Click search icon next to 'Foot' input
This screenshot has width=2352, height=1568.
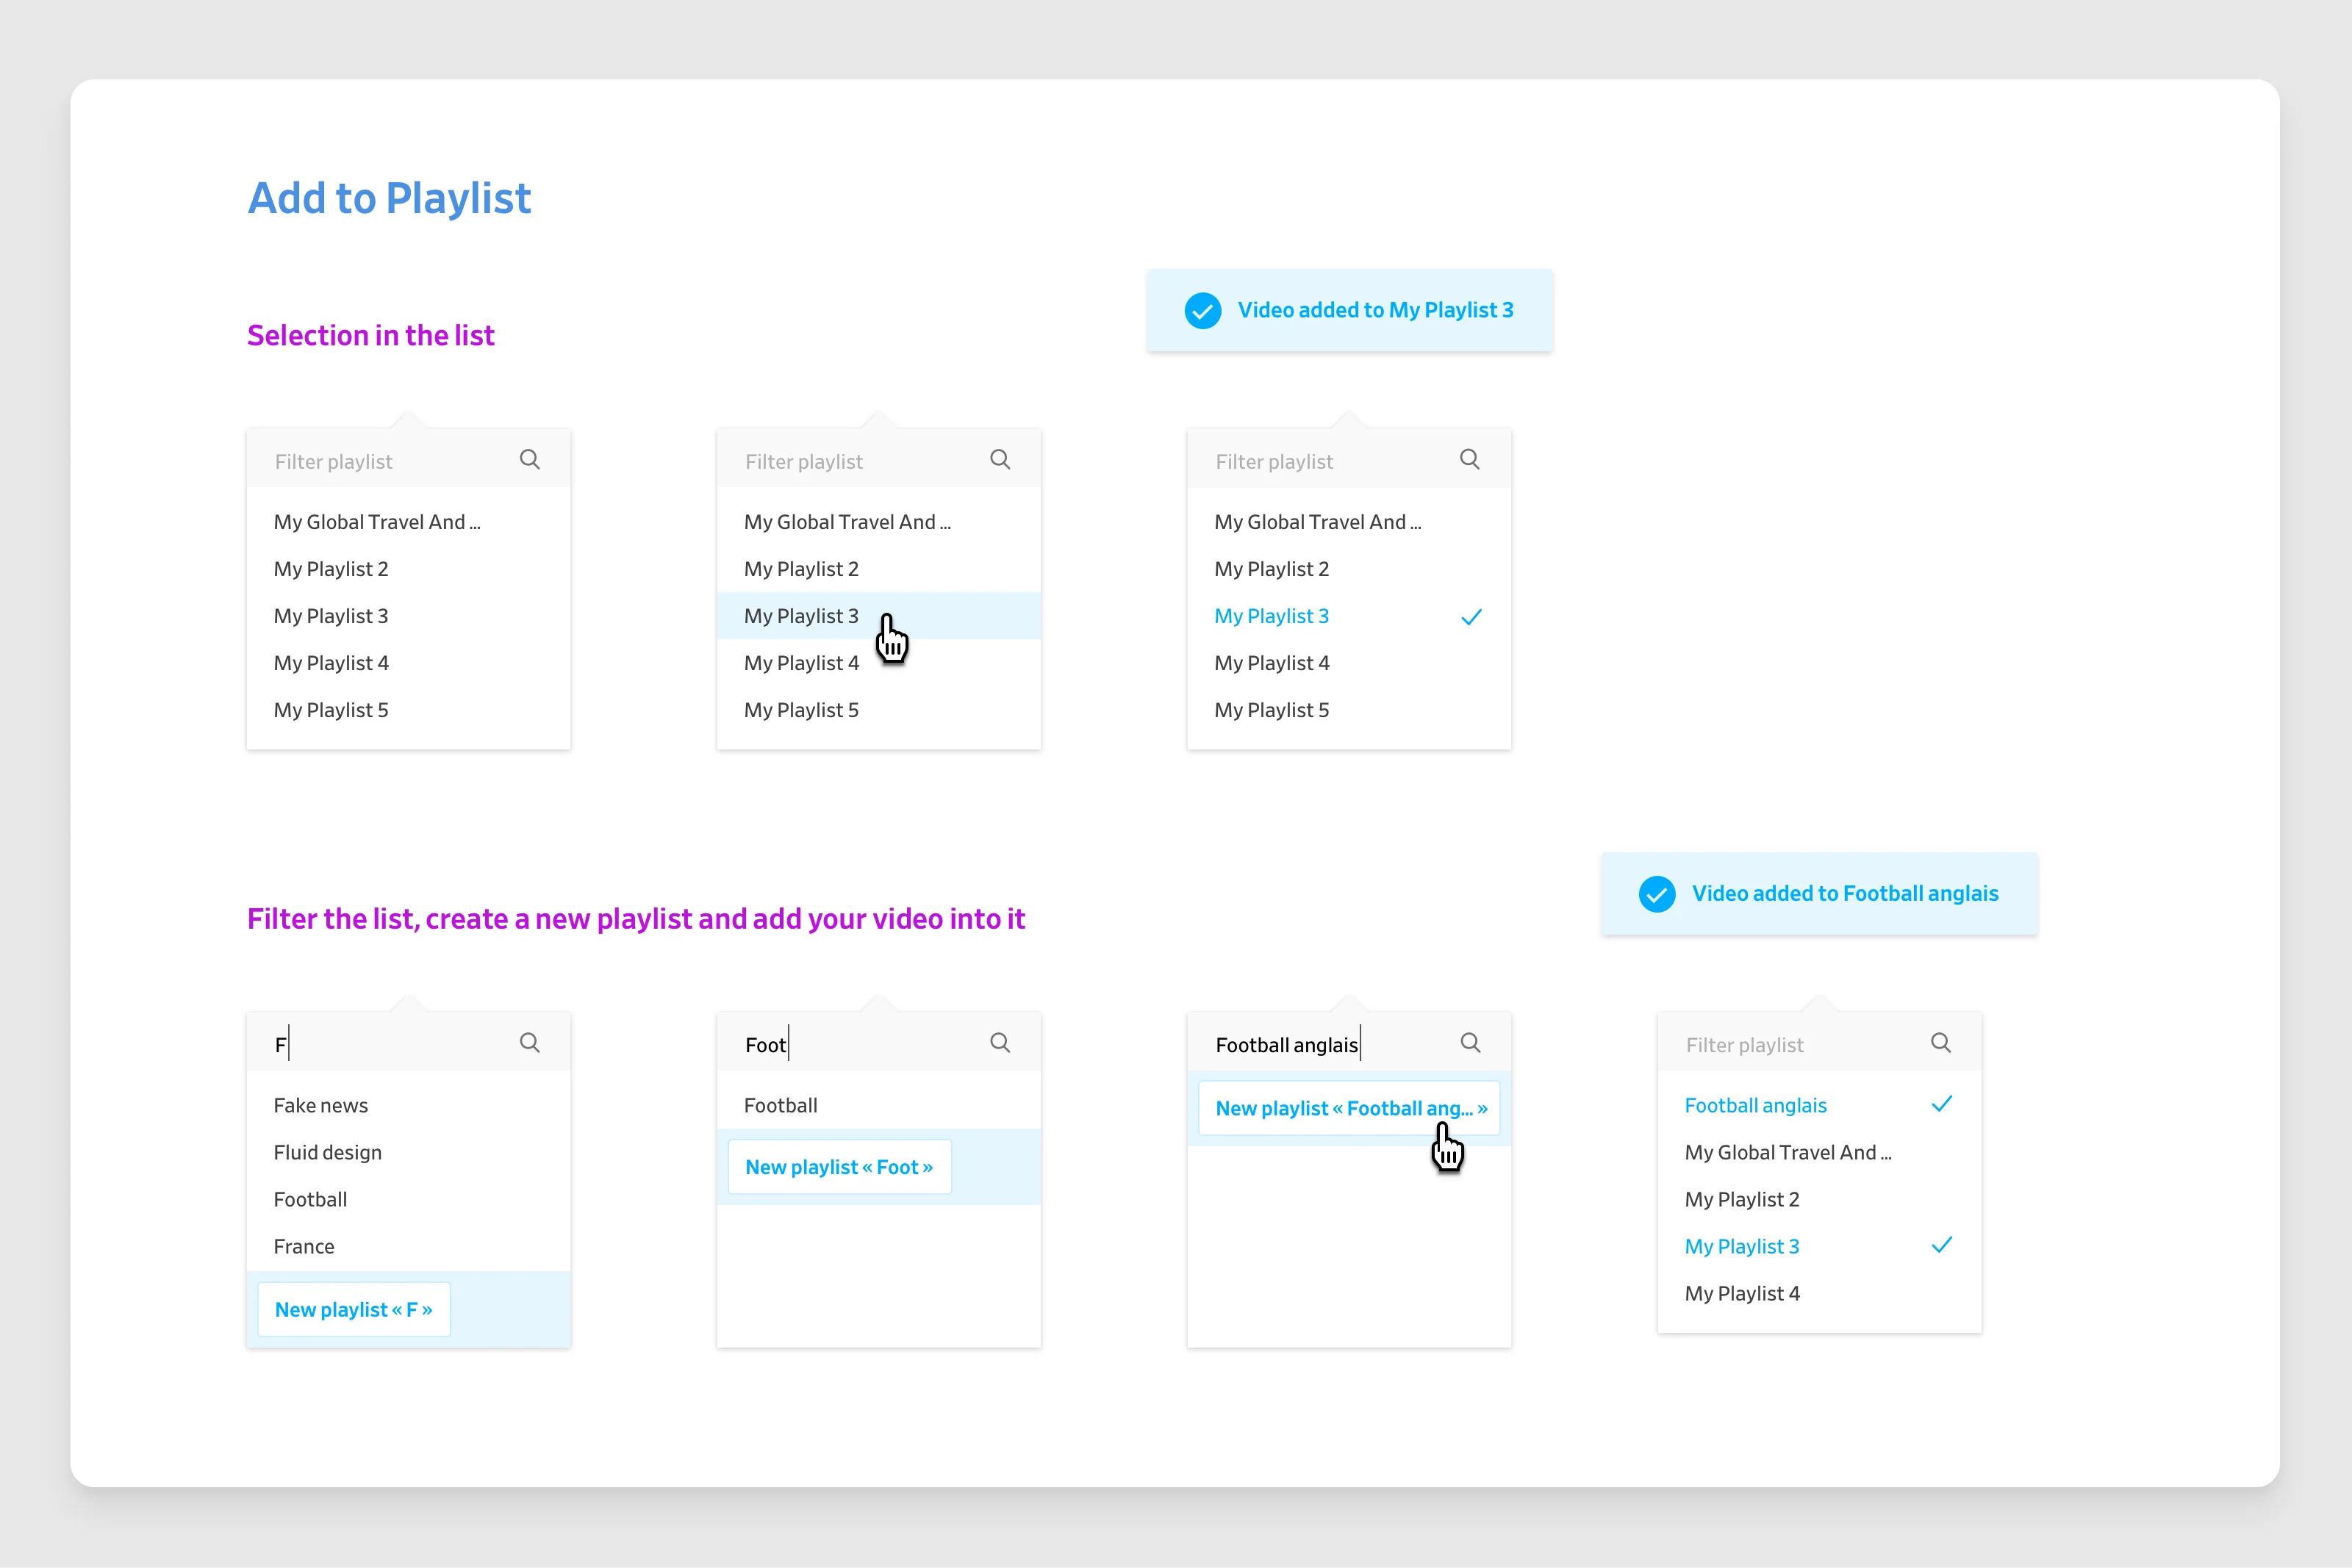1000,1043
